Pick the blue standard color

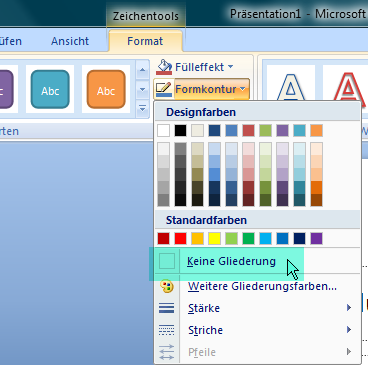click(282, 238)
